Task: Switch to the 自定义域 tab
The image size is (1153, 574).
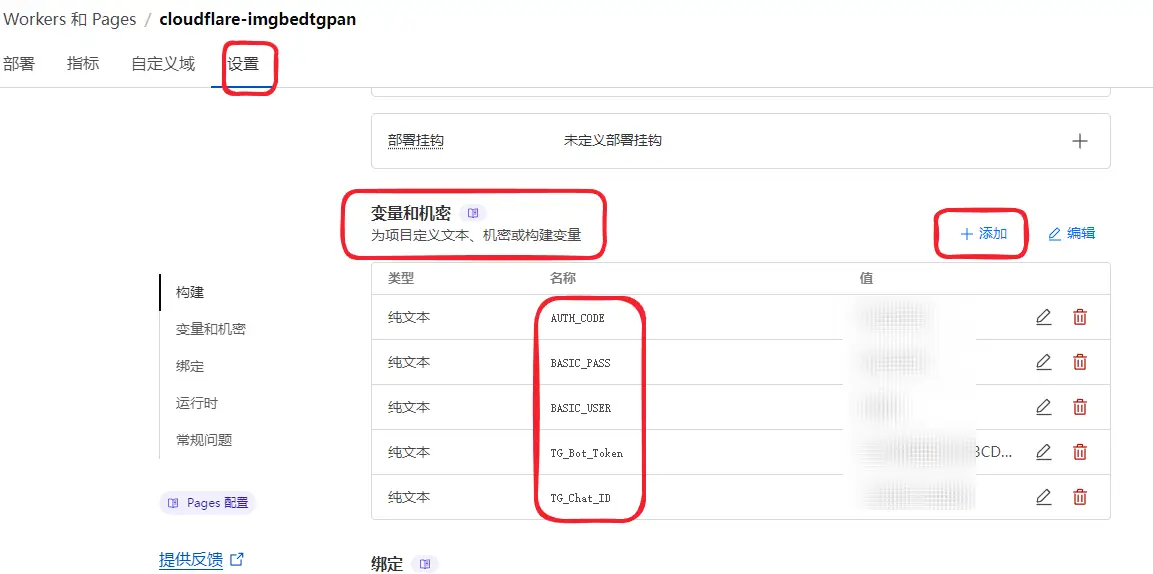Action: (x=163, y=64)
